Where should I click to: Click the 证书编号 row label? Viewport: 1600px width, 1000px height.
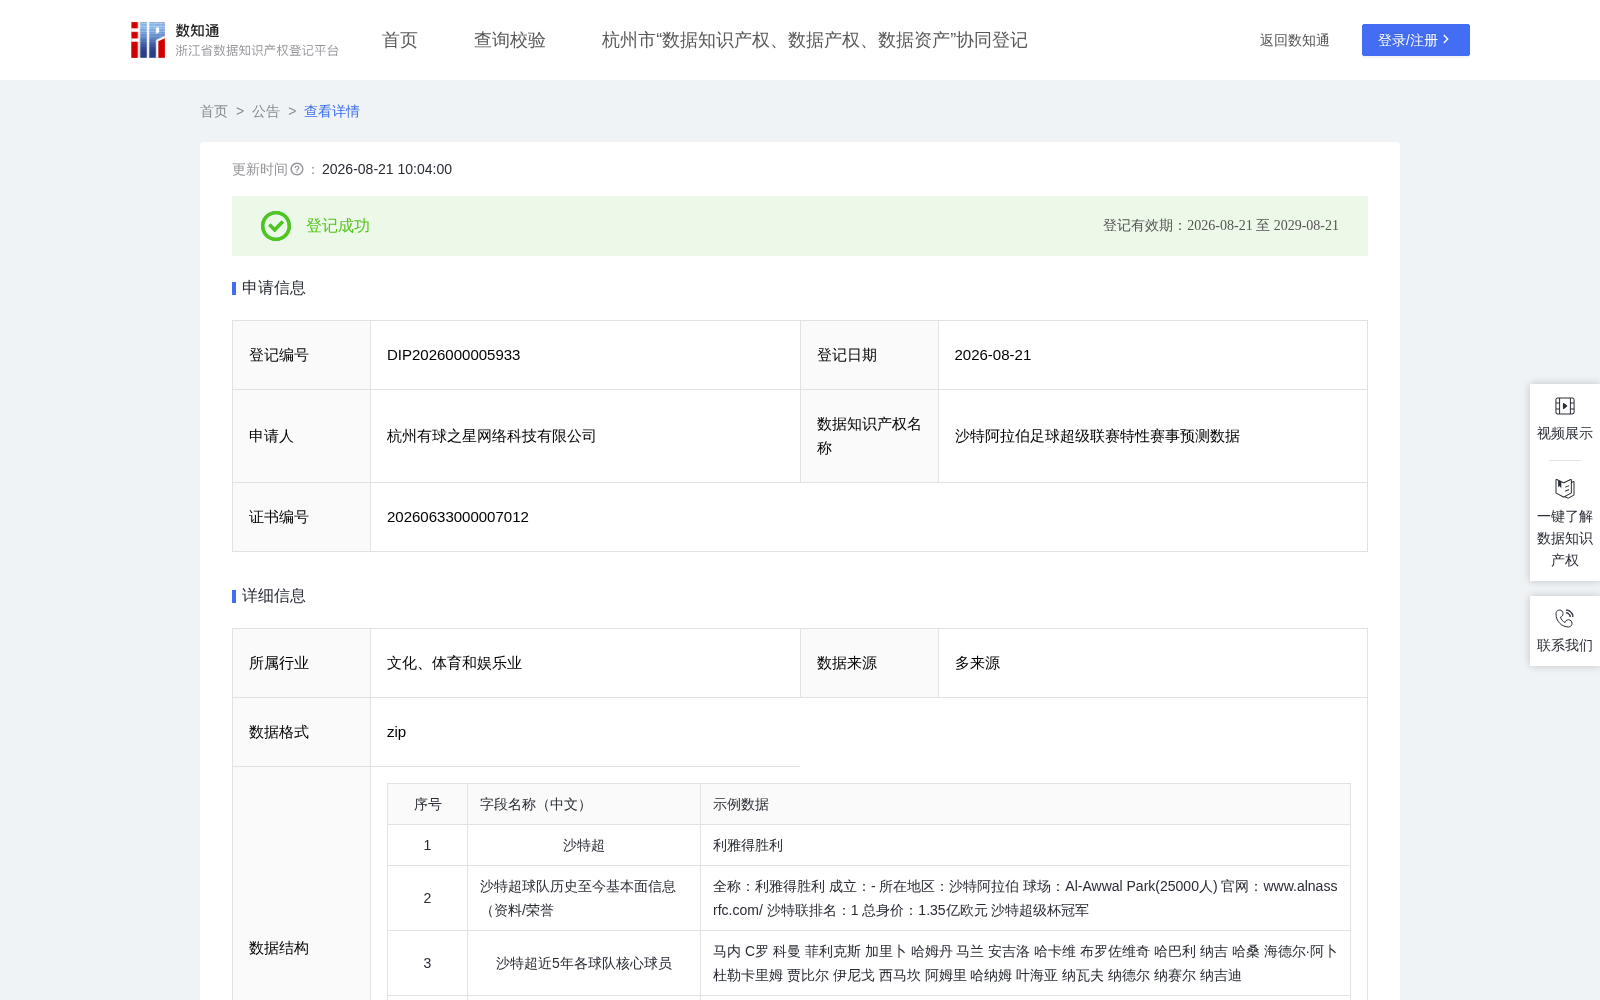point(279,517)
